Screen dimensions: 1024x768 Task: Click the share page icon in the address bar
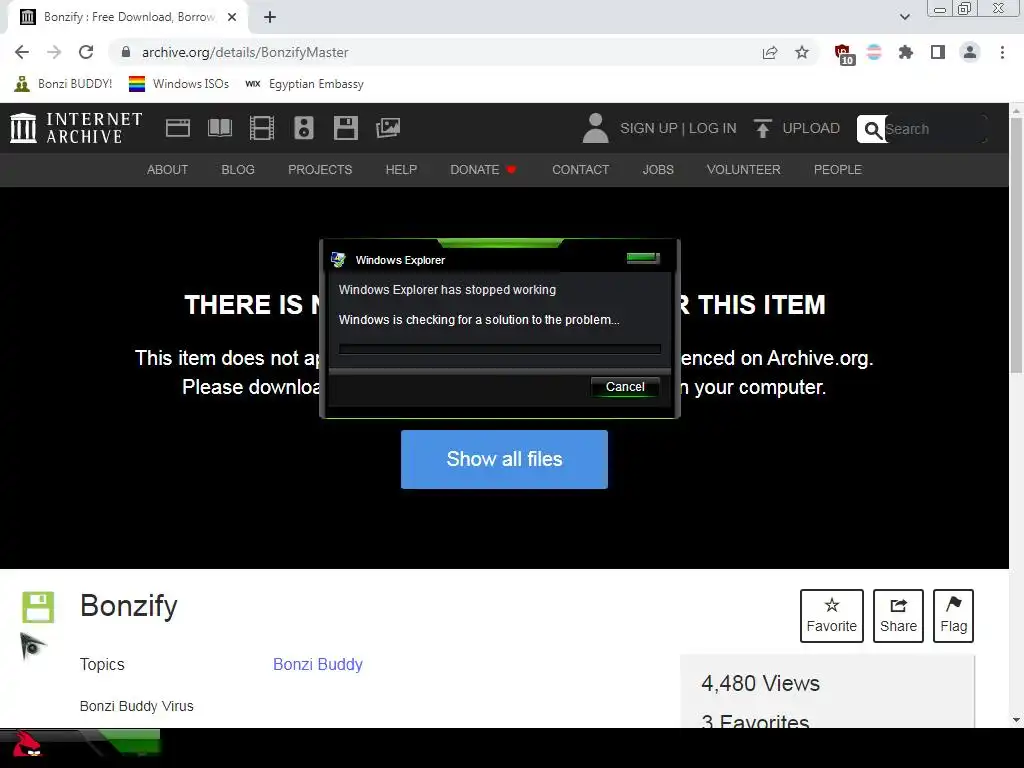click(770, 53)
